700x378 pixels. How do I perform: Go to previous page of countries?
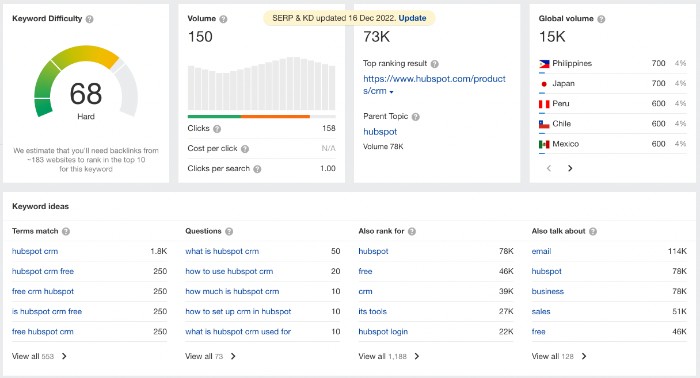point(549,168)
